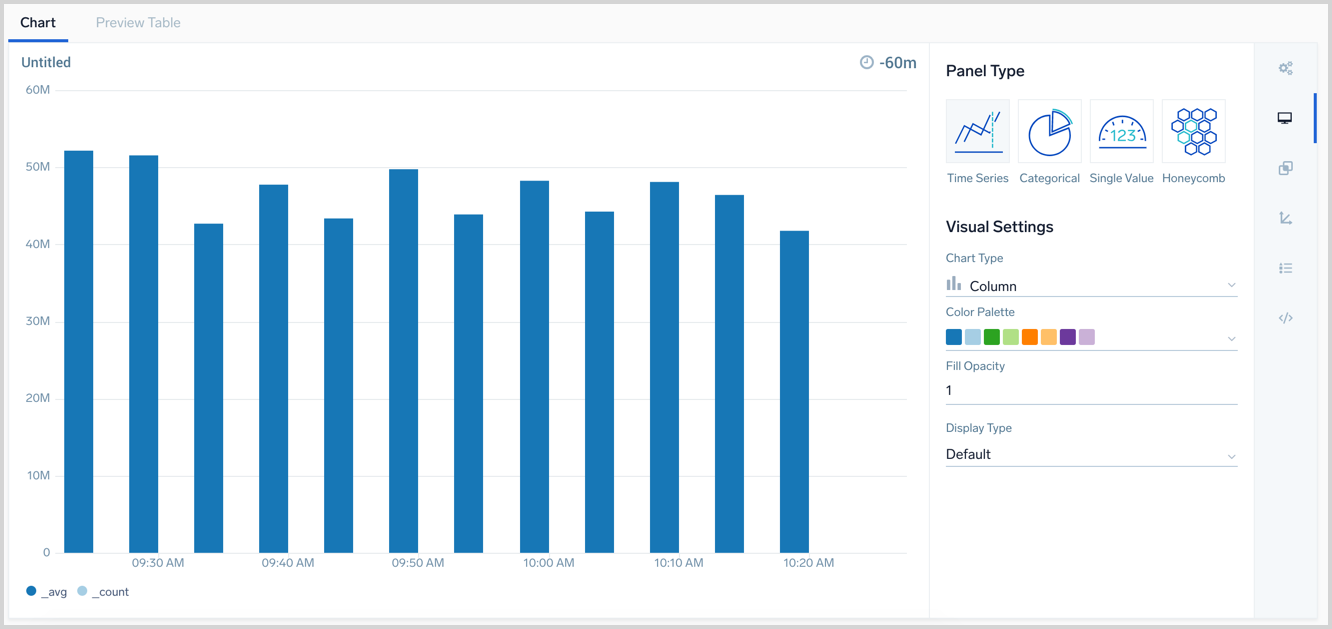This screenshot has height=629, width=1332.
Task: Pick the Honeycomb panel type
Action: pyautogui.click(x=1193, y=132)
